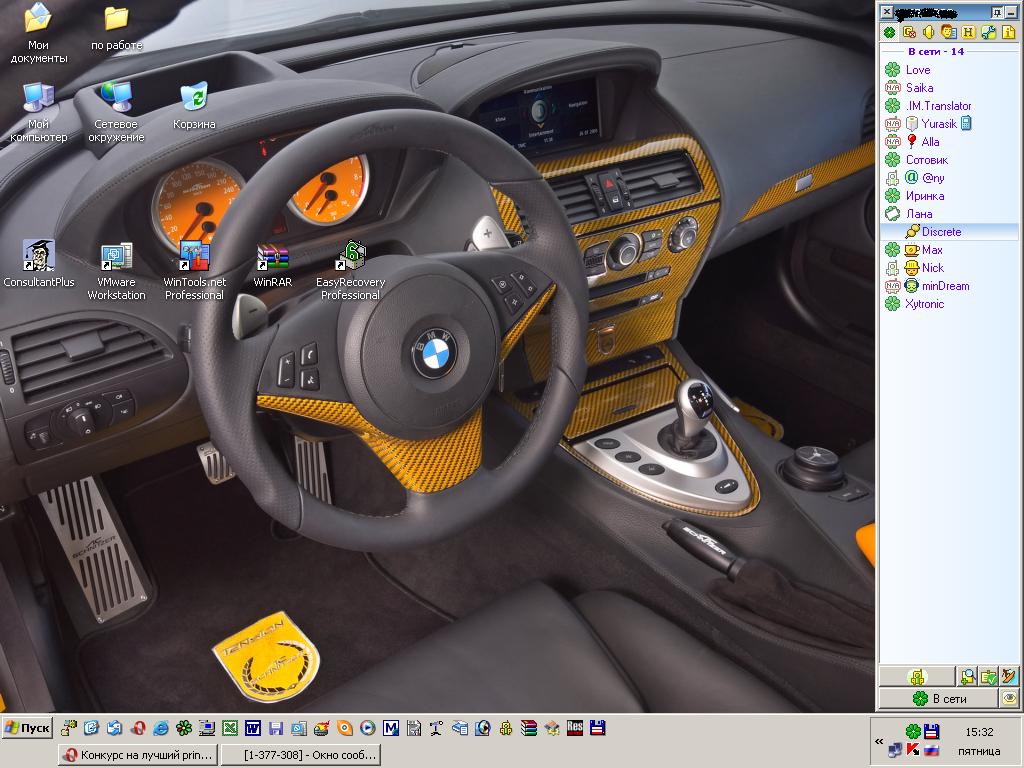This screenshot has width=1024, height=768.
Task: Click the find/add contacts magnifier button
Action: click(x=968, y=677)
